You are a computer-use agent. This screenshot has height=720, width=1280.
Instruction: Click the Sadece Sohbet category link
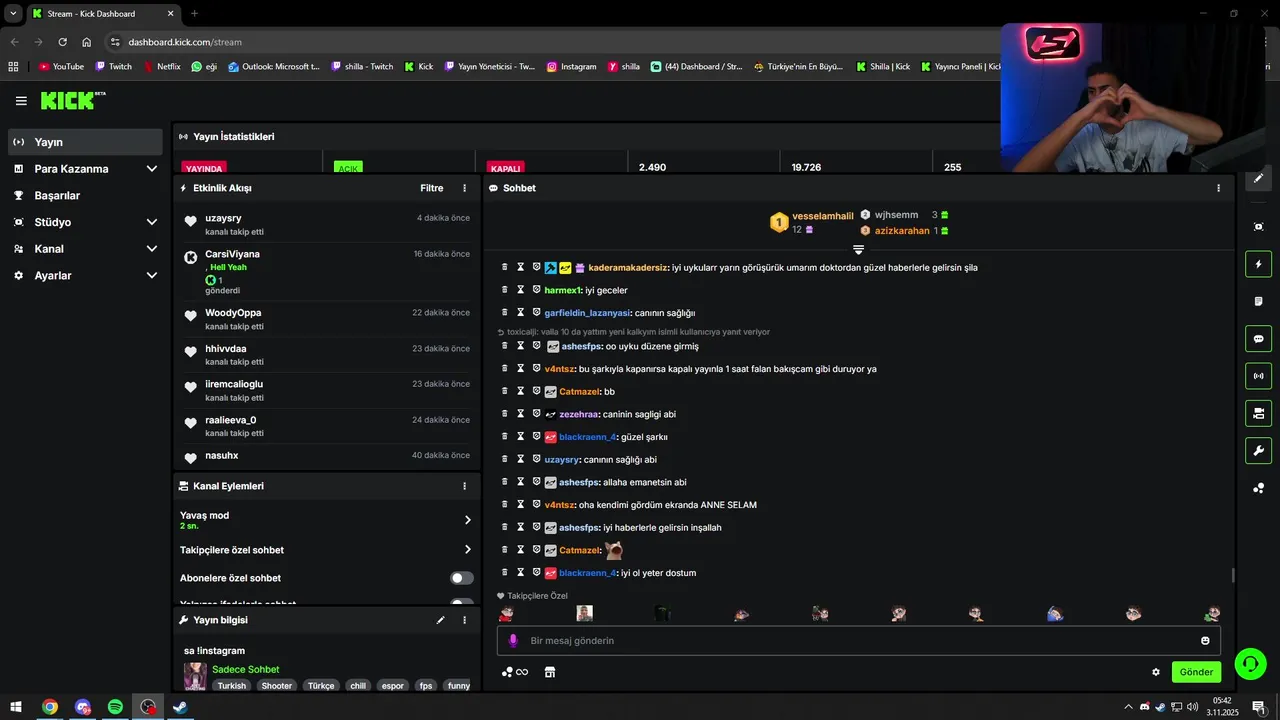[245, 669]
